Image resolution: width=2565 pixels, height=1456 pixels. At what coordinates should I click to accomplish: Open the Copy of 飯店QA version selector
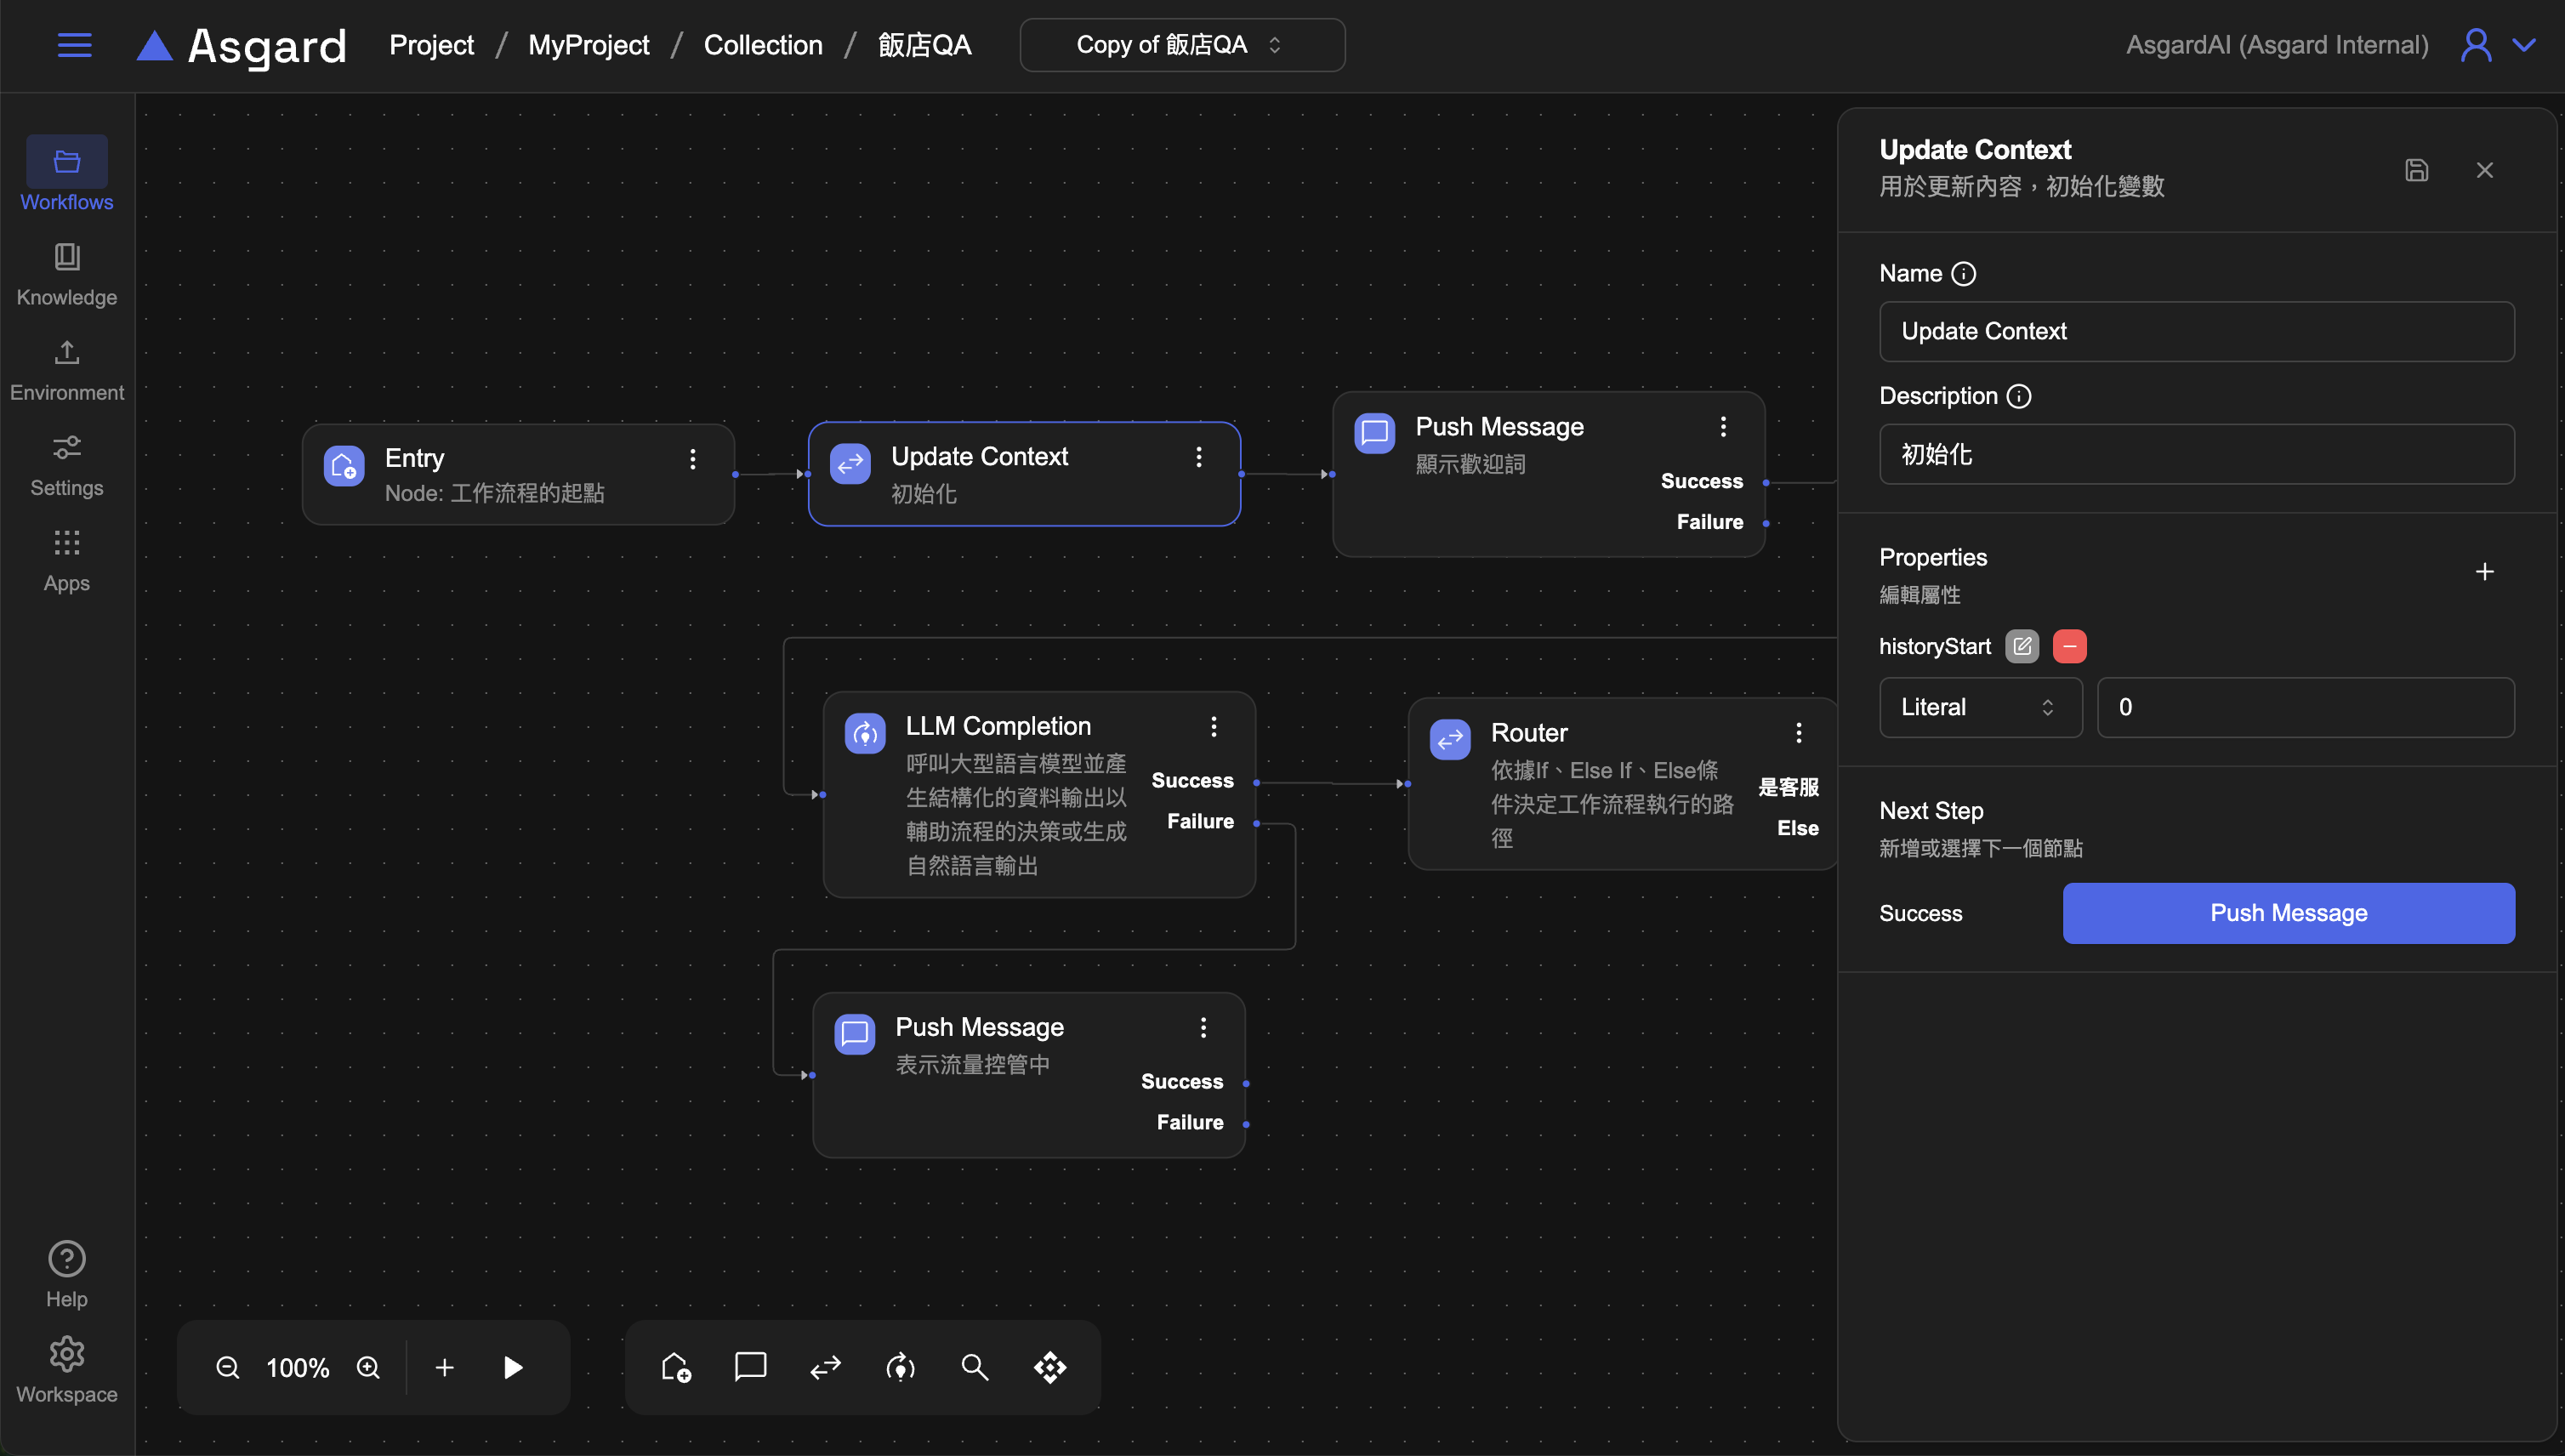point(1181,45)
